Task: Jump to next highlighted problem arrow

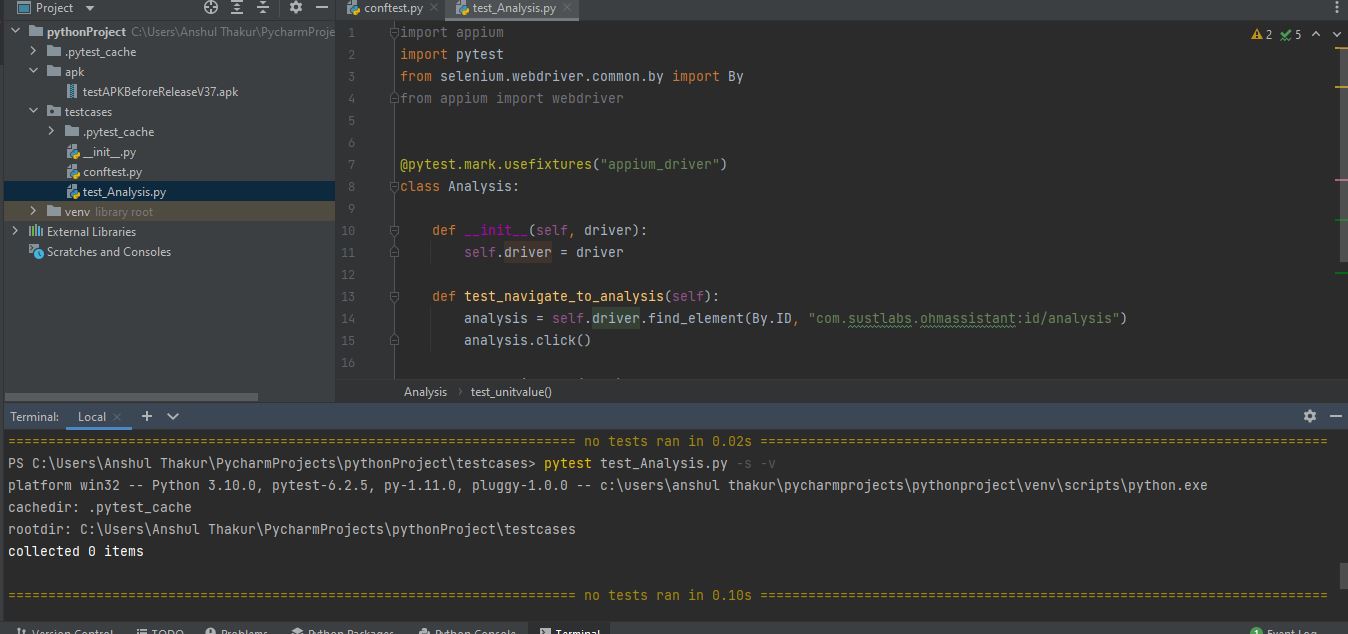Action: coord(1336,34)
